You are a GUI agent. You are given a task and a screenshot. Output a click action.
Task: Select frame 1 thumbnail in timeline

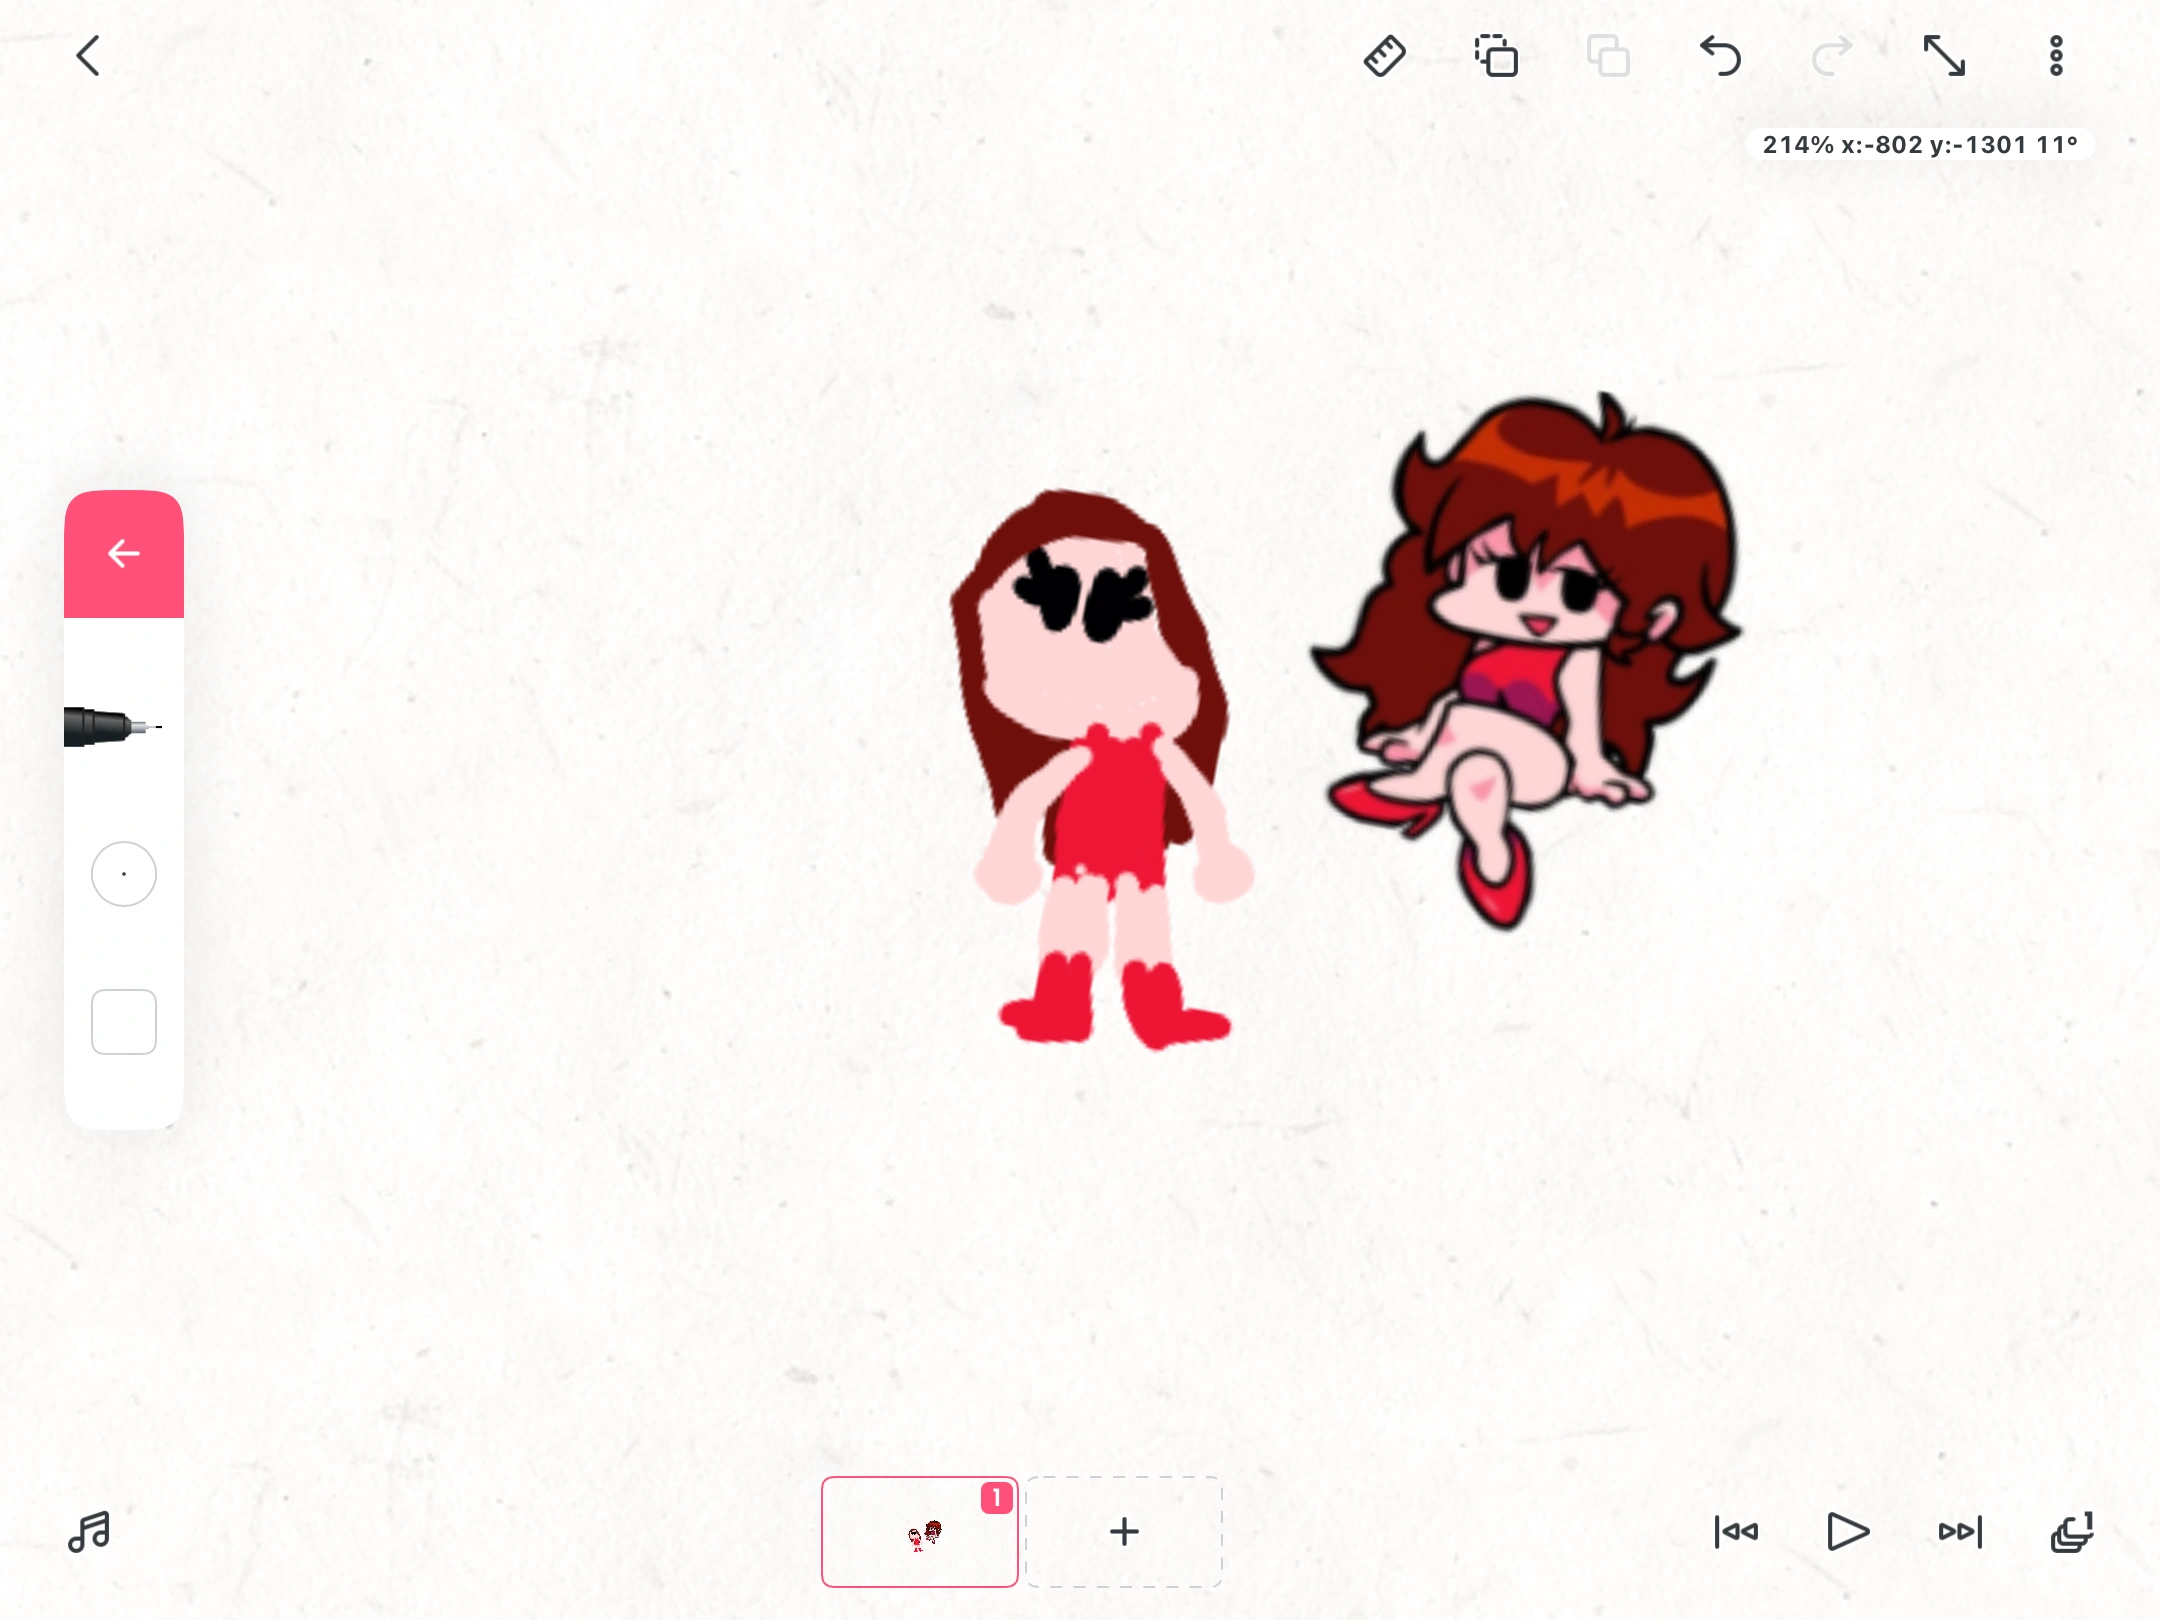click(919, 1531)
